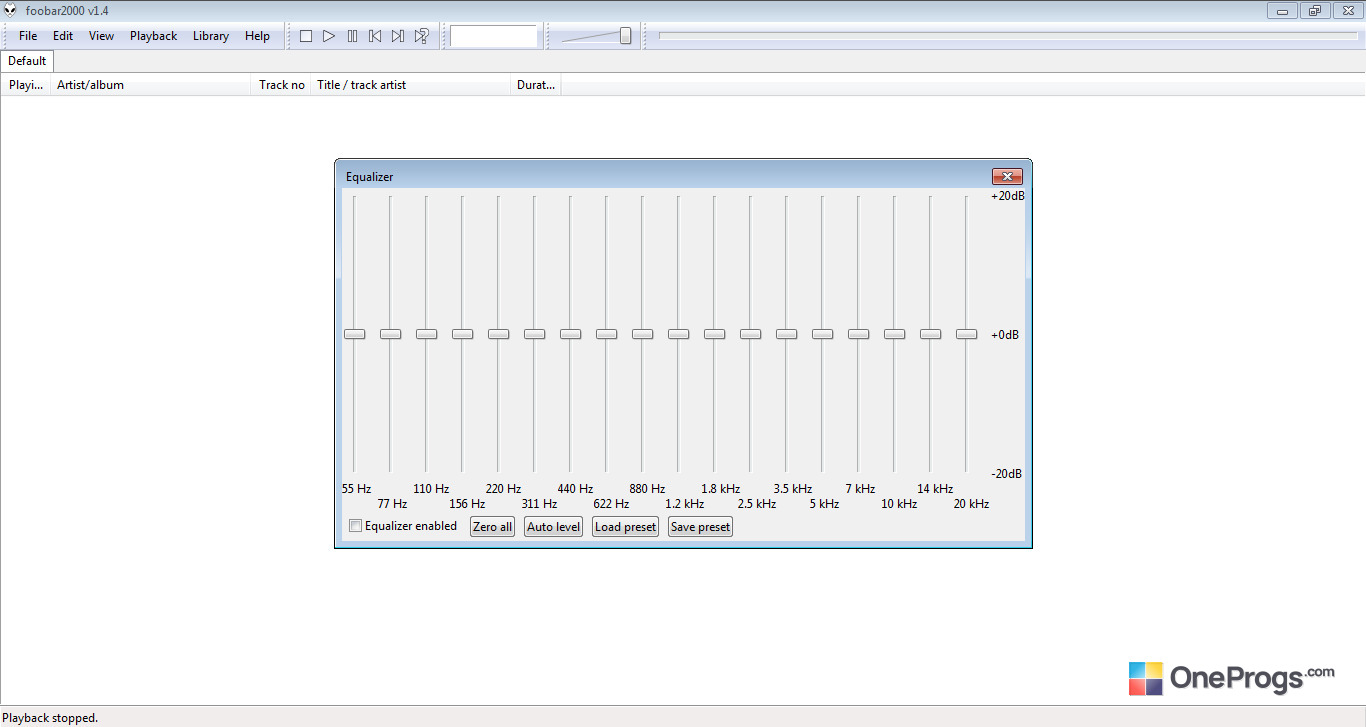Image resolution: width=1366 pixels, height=727 pixels.
Task: Click the Stop playback icon
Action: point(306,36)
